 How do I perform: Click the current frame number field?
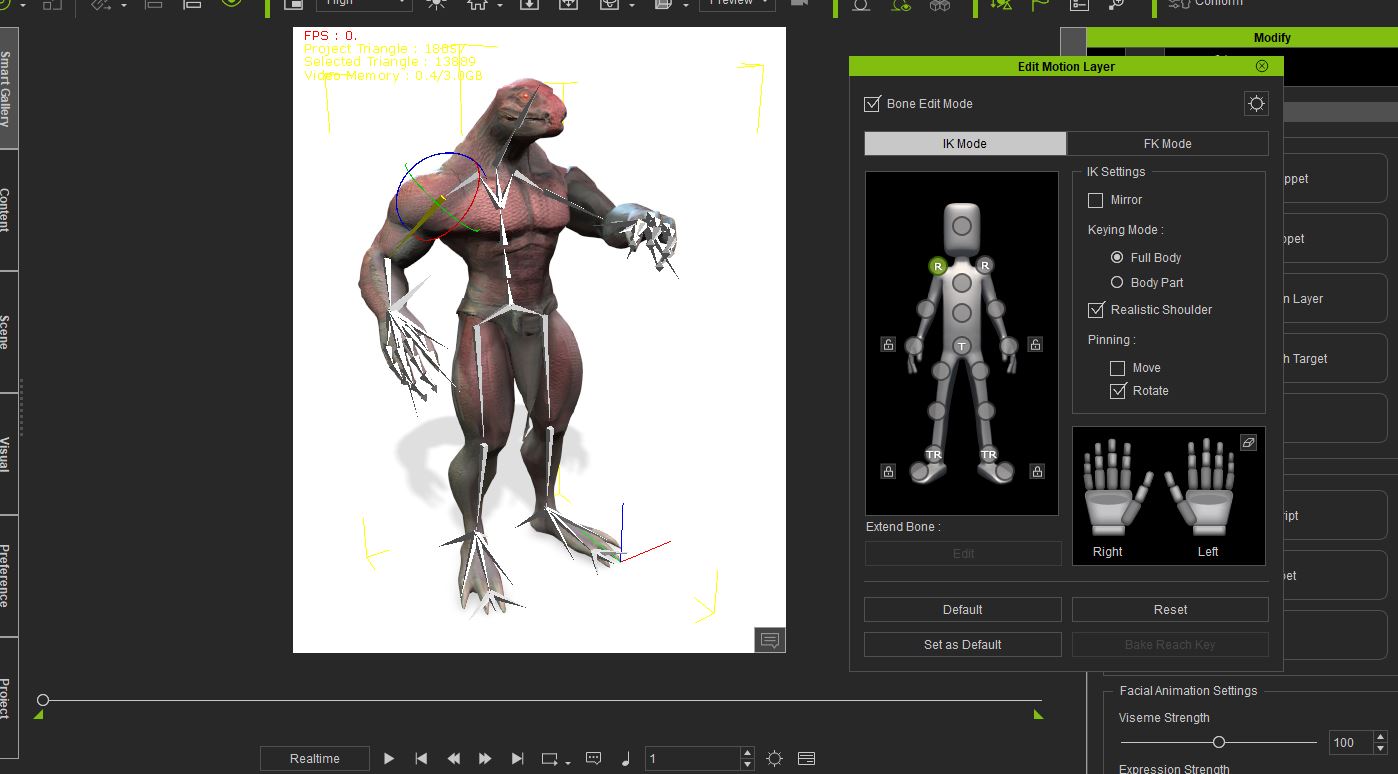pos(692,759)
